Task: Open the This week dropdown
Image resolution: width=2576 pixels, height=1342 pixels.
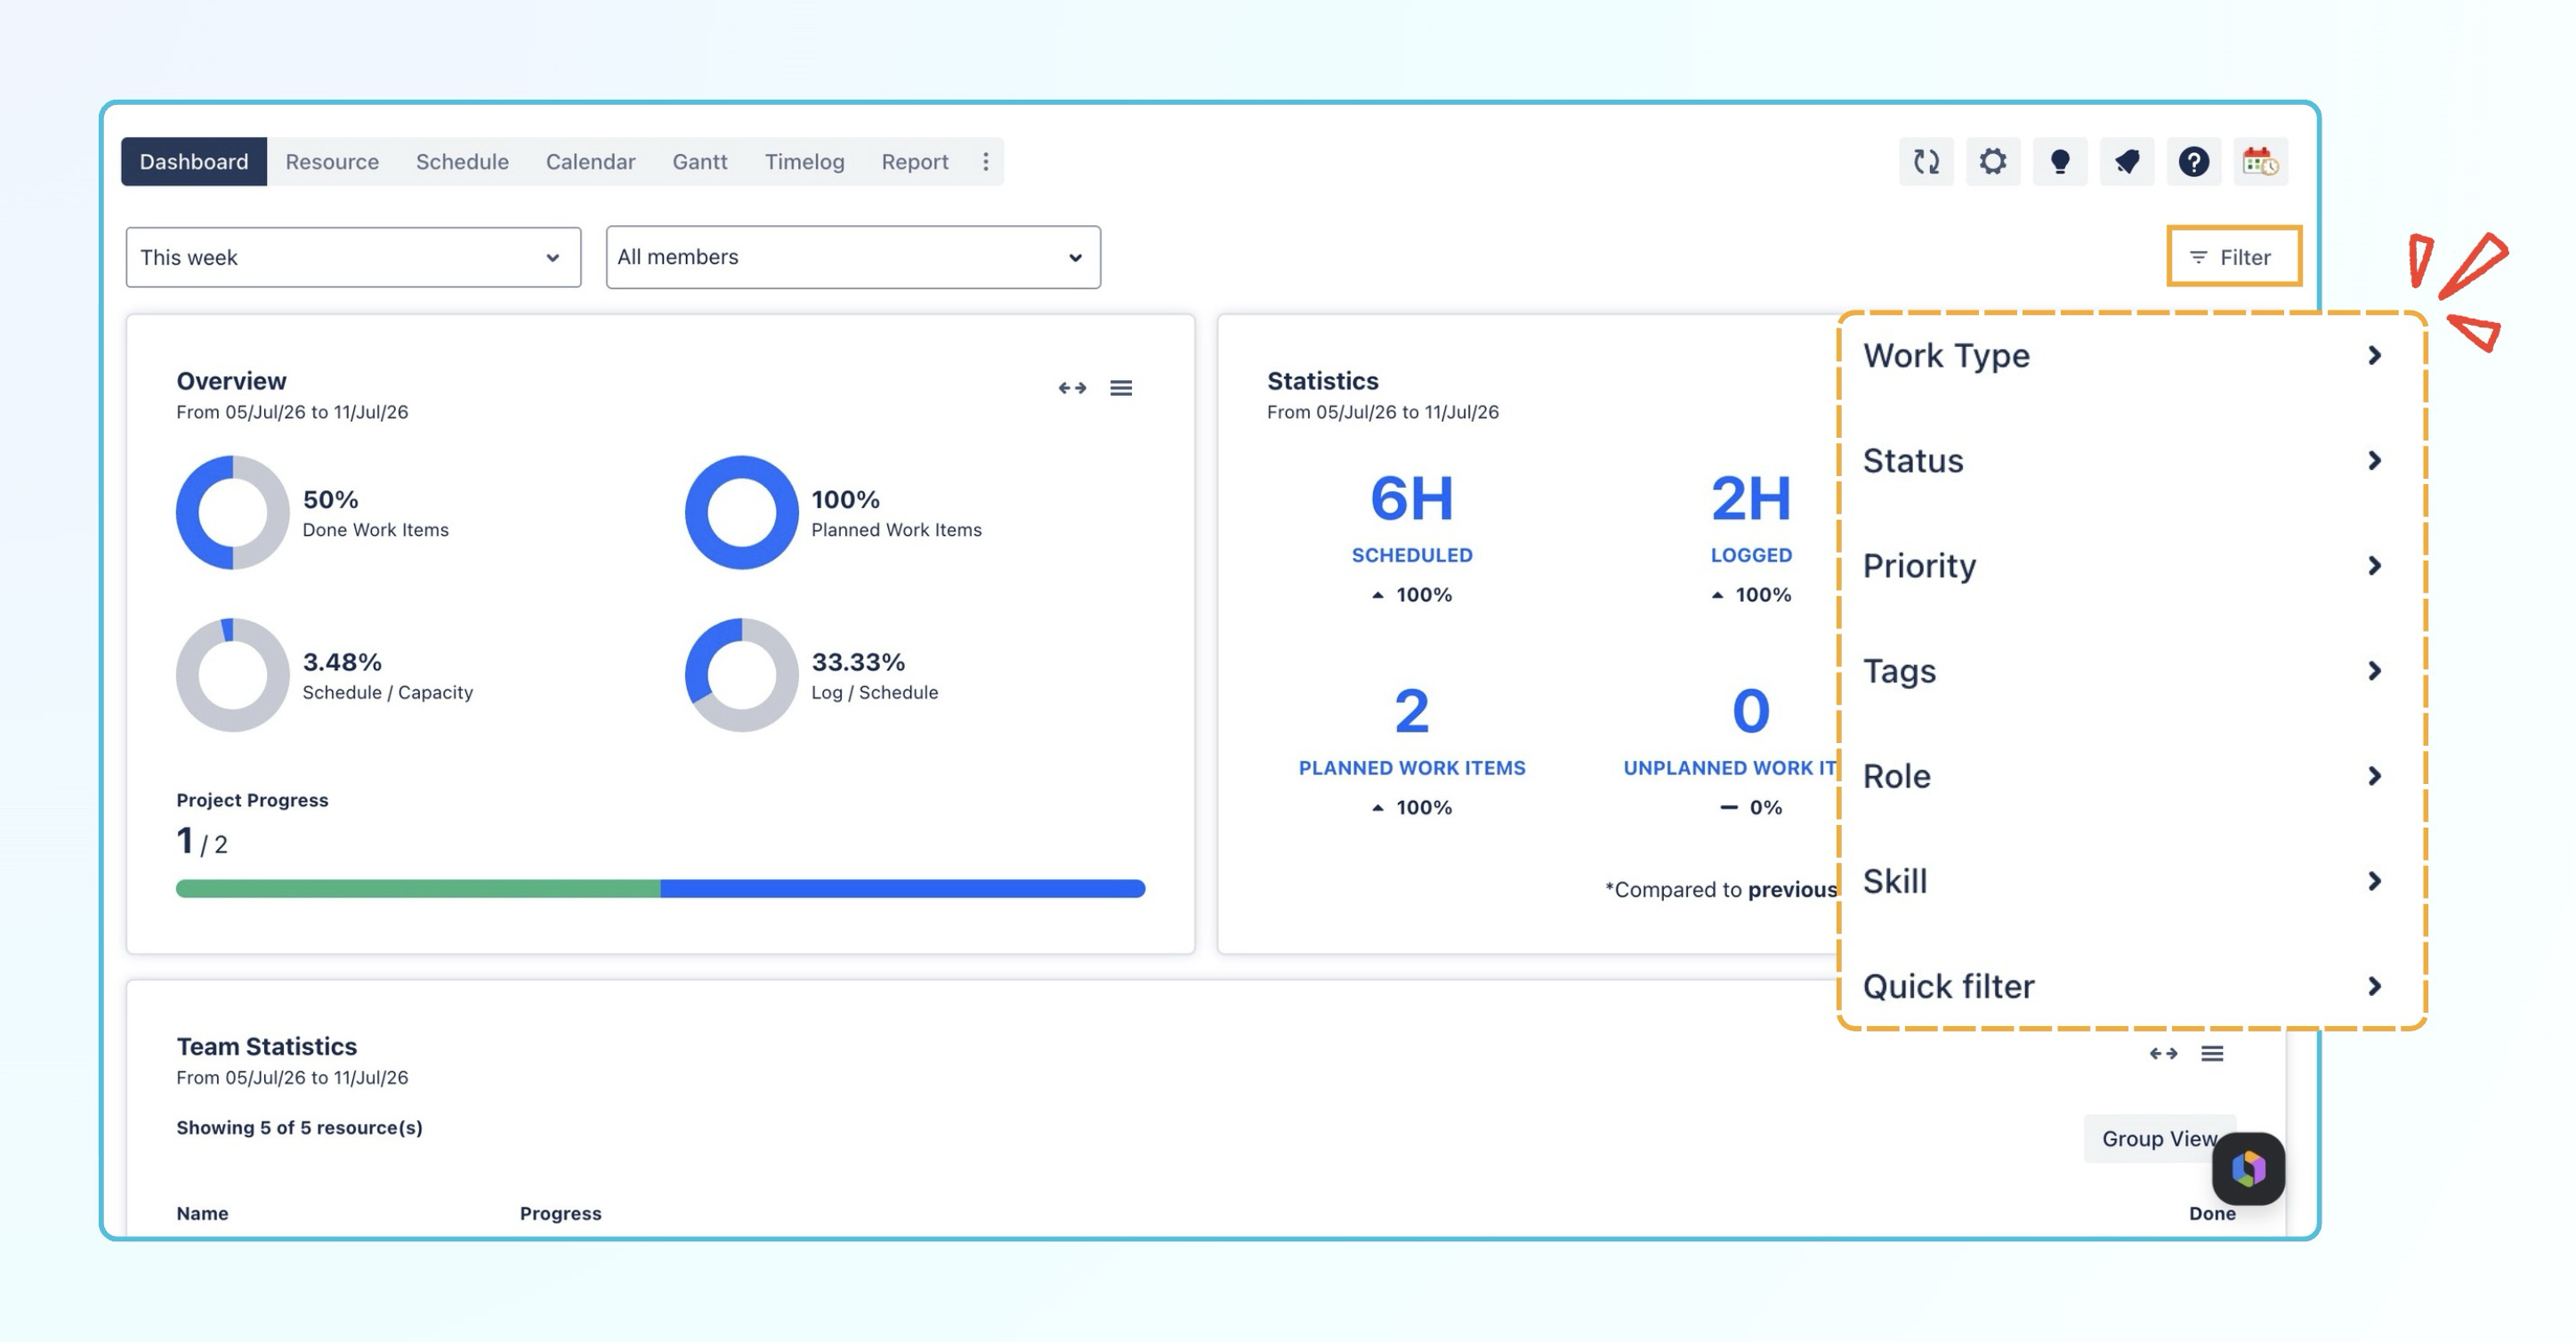Action: point(353,257)
